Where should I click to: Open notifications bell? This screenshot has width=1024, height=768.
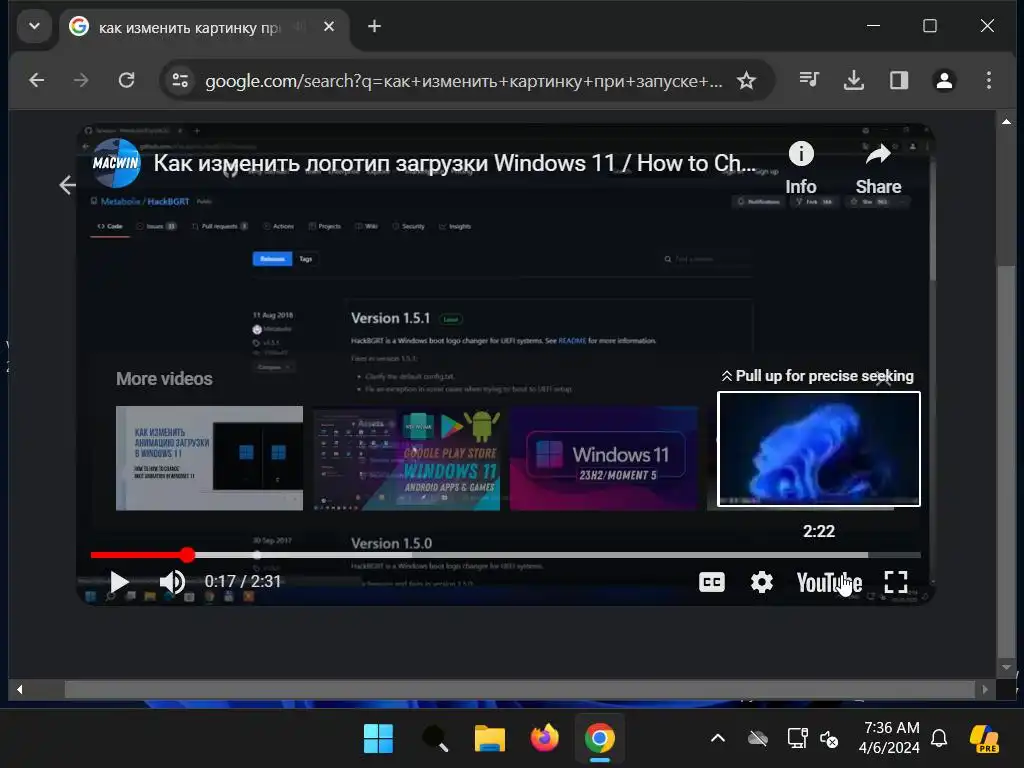[x=939, y=739]
